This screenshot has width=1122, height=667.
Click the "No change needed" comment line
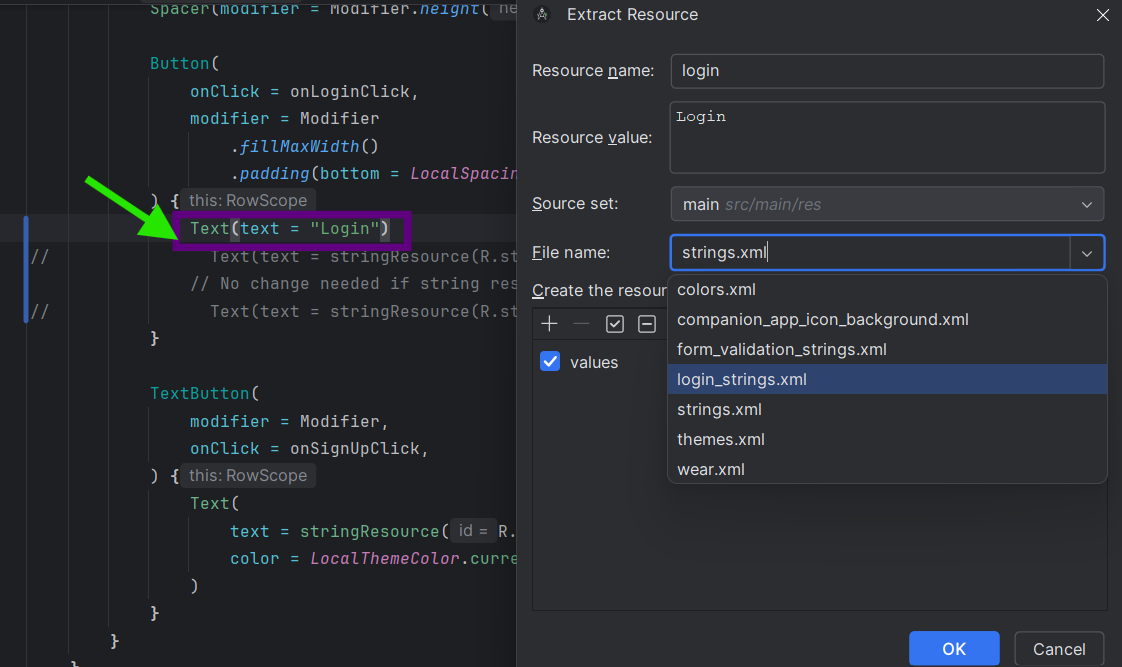pos(353,284)
